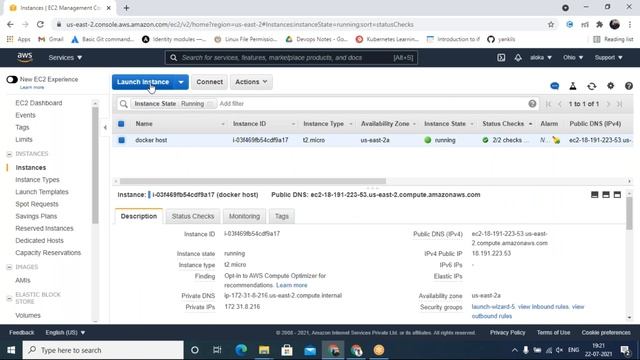
Task: Open EC2 Dashboard in sidebar
Action: [x=39, y=103]
